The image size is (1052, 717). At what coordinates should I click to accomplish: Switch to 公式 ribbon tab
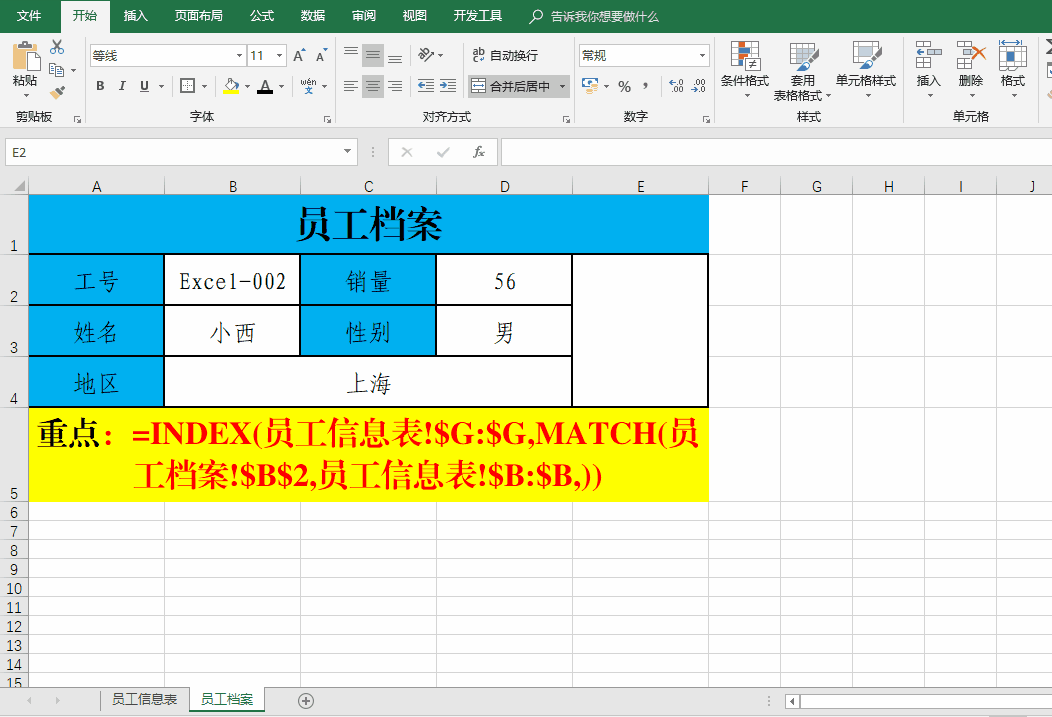(x=262, y=16)
